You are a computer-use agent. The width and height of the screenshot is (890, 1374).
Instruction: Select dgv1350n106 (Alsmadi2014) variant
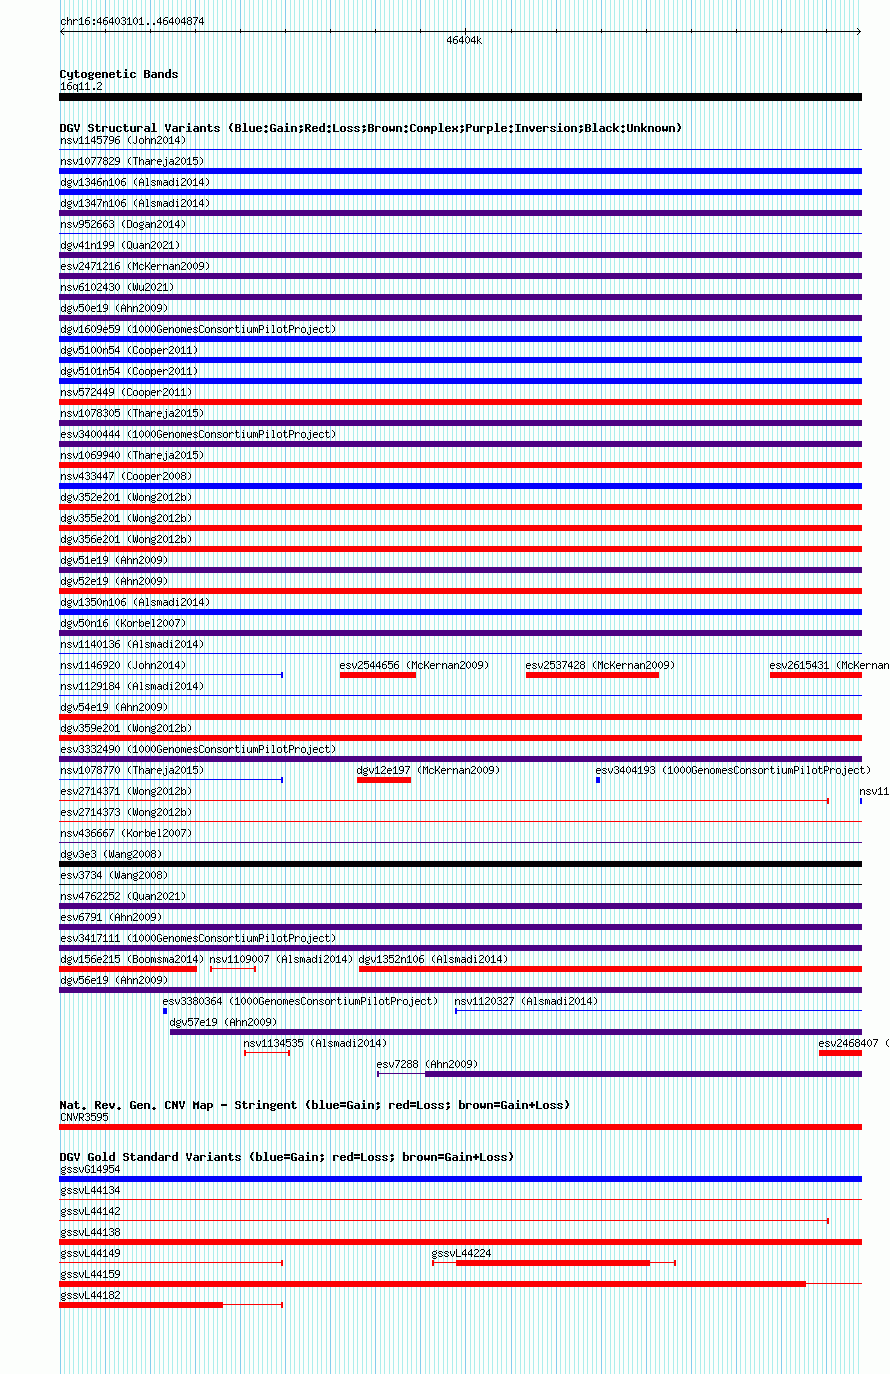point(134,602)
